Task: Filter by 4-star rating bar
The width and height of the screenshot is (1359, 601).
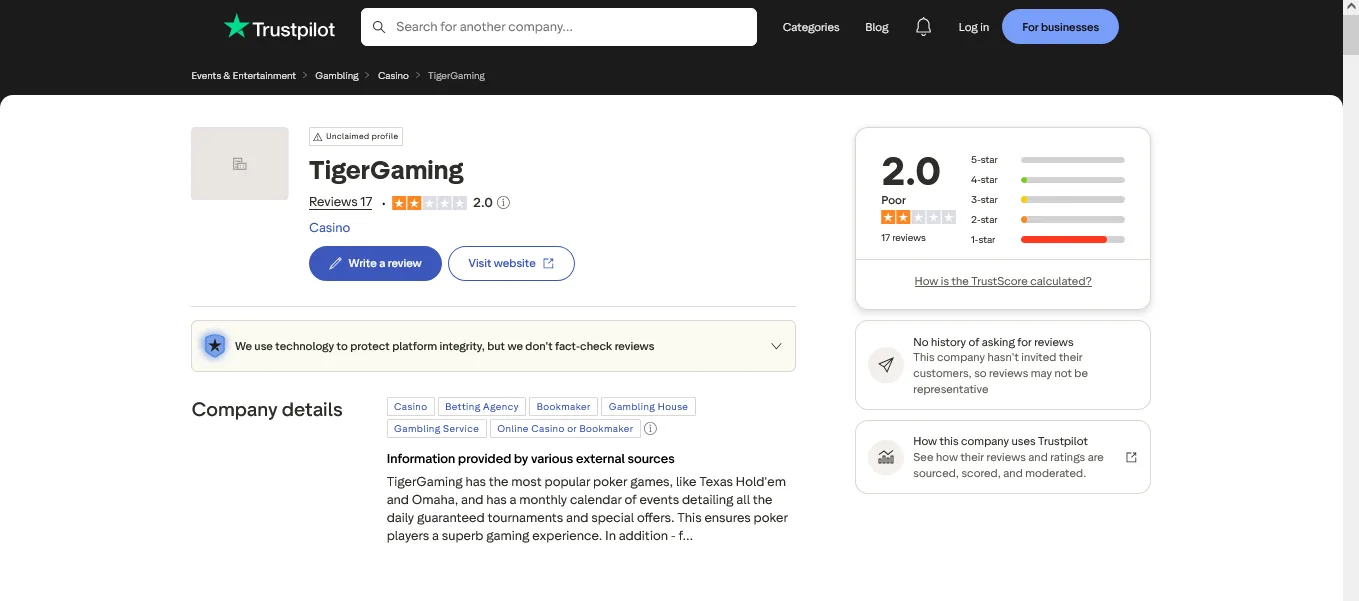Action: click(x=1047, y=180)
